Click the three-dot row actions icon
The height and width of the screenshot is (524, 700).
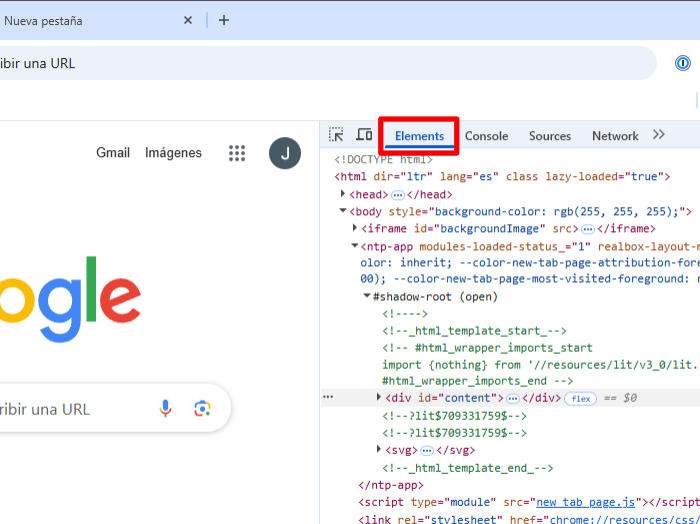[x=328, y=397]
